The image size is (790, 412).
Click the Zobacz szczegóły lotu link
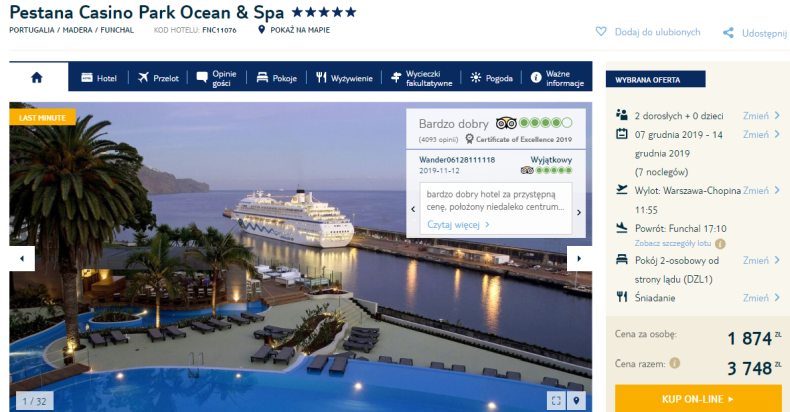pyautogui.click(x=673, y=243)
